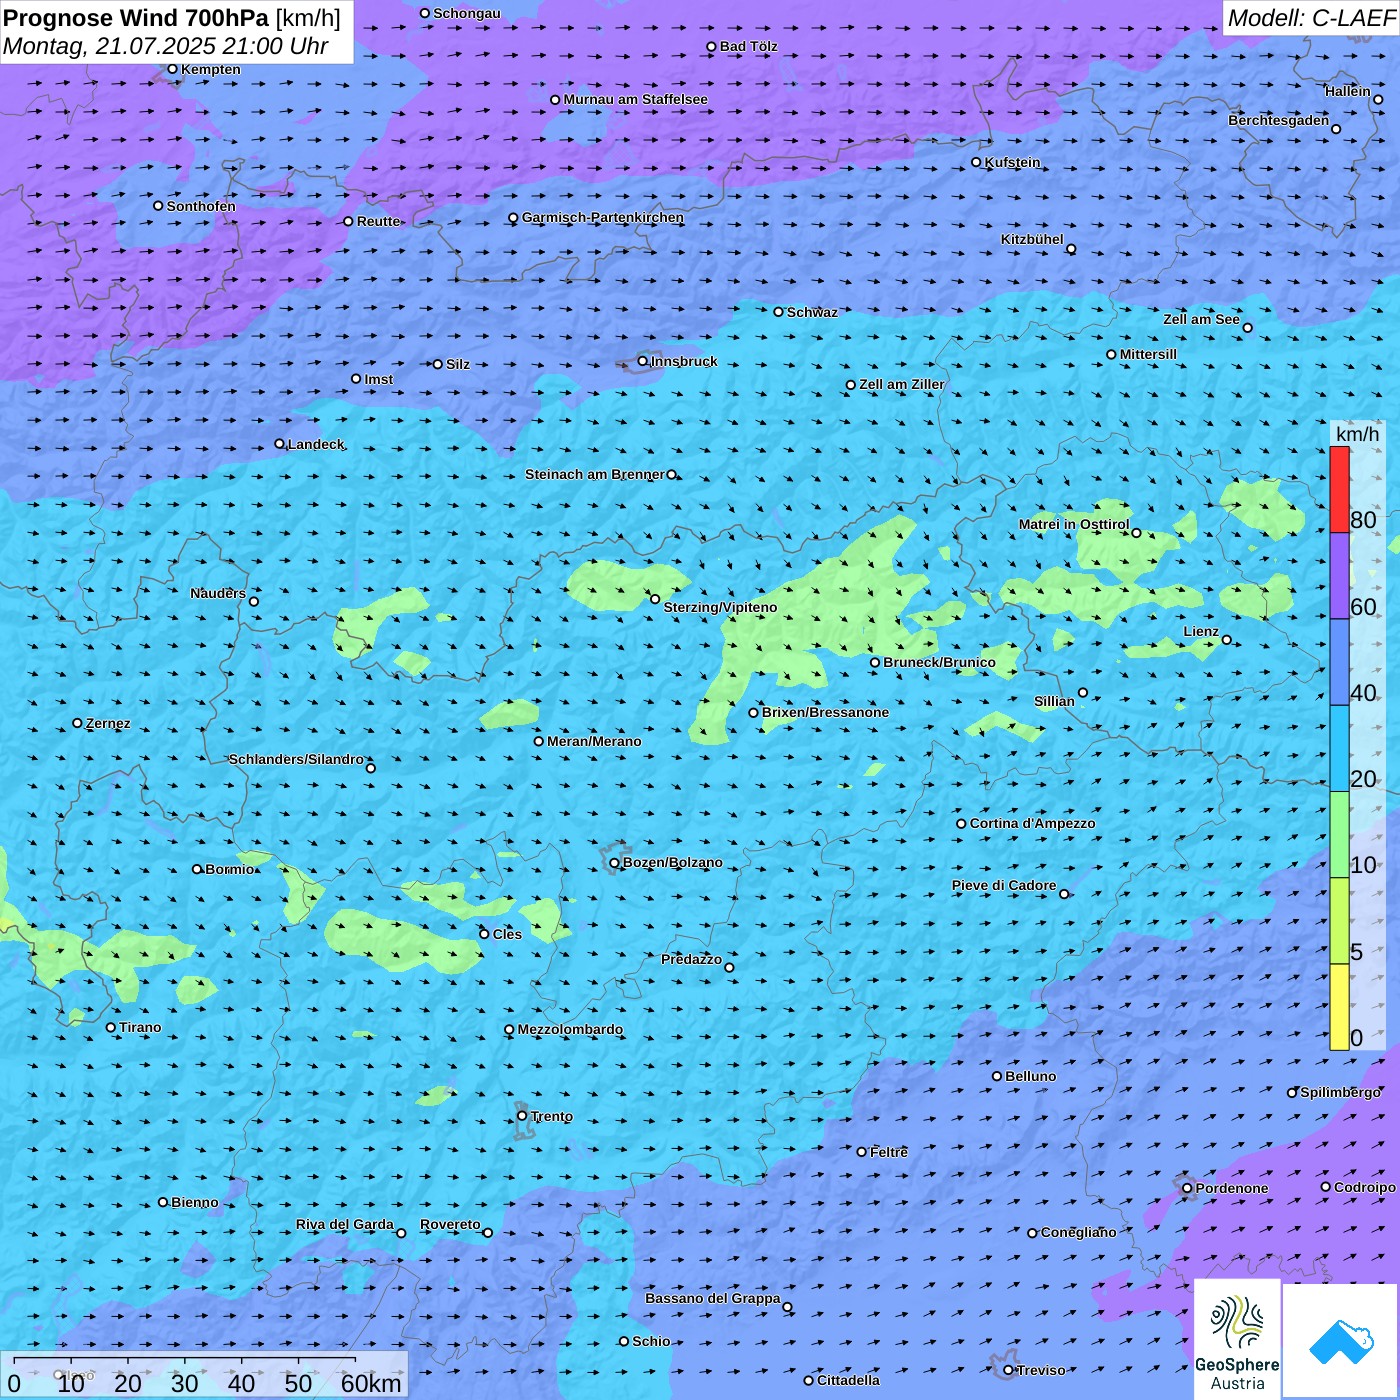Click the yellow 0-5 km/h legend color
1400x1400 pixels.
point(1339,1007)
